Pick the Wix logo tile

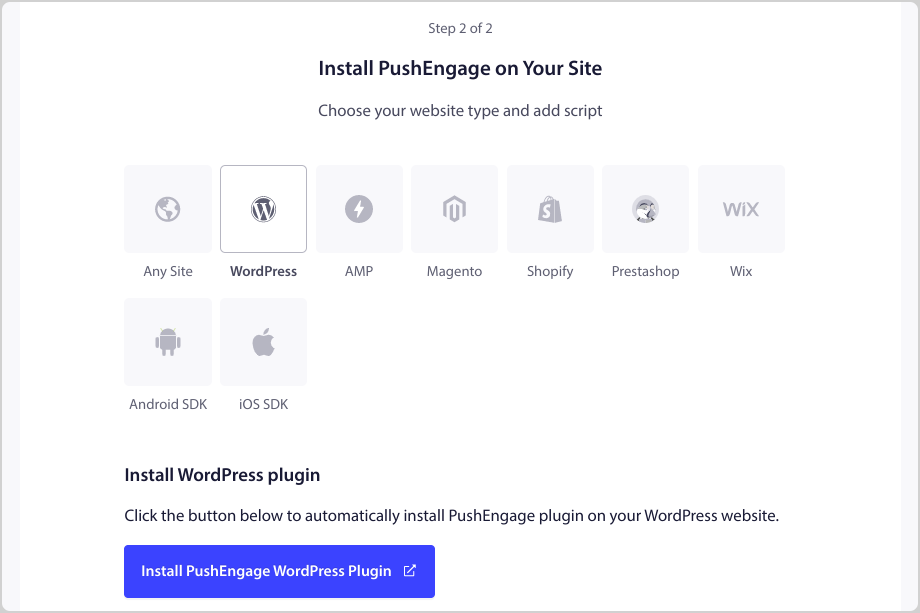[x=741, y=209]
